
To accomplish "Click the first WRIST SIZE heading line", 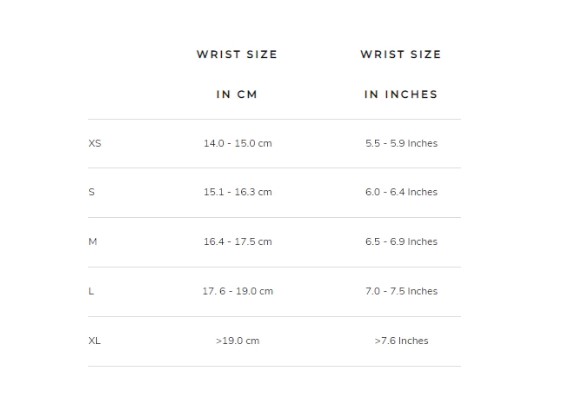I will point(237,54).
